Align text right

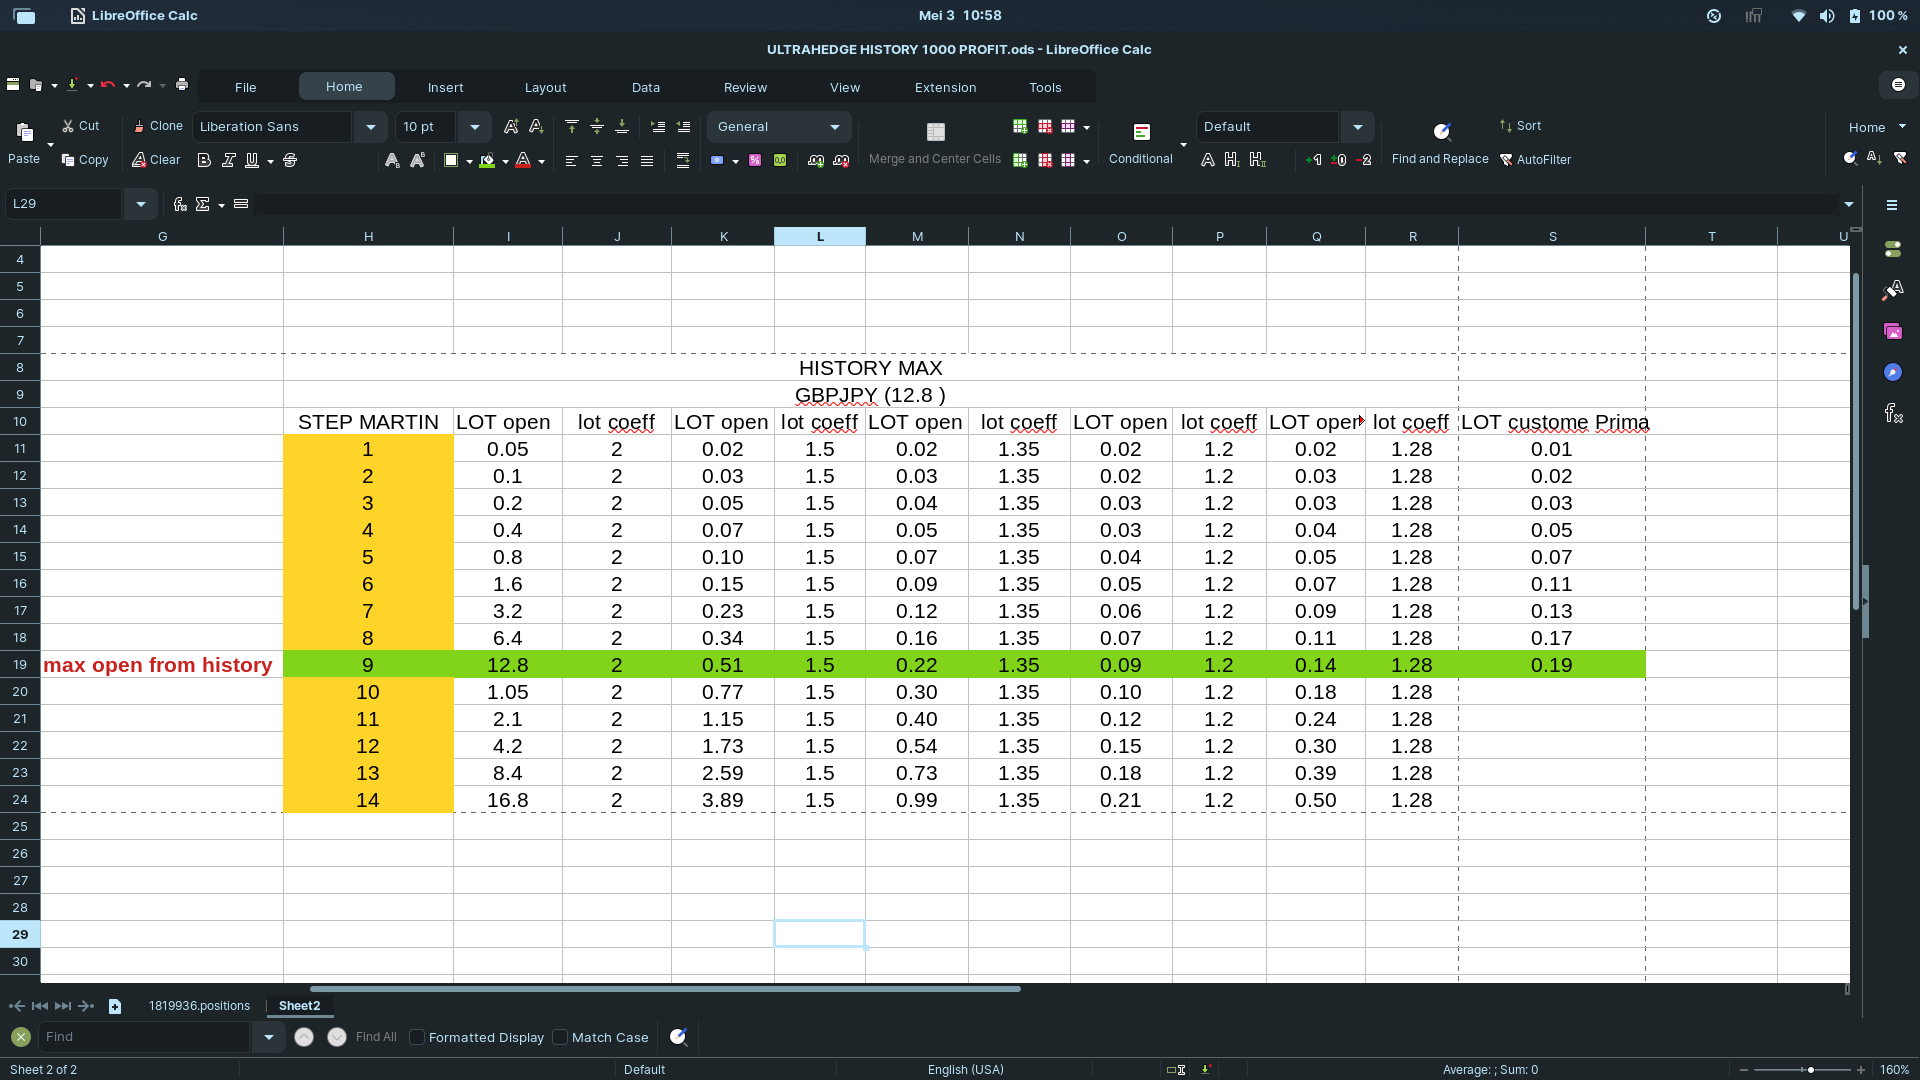tap(622, 160)
